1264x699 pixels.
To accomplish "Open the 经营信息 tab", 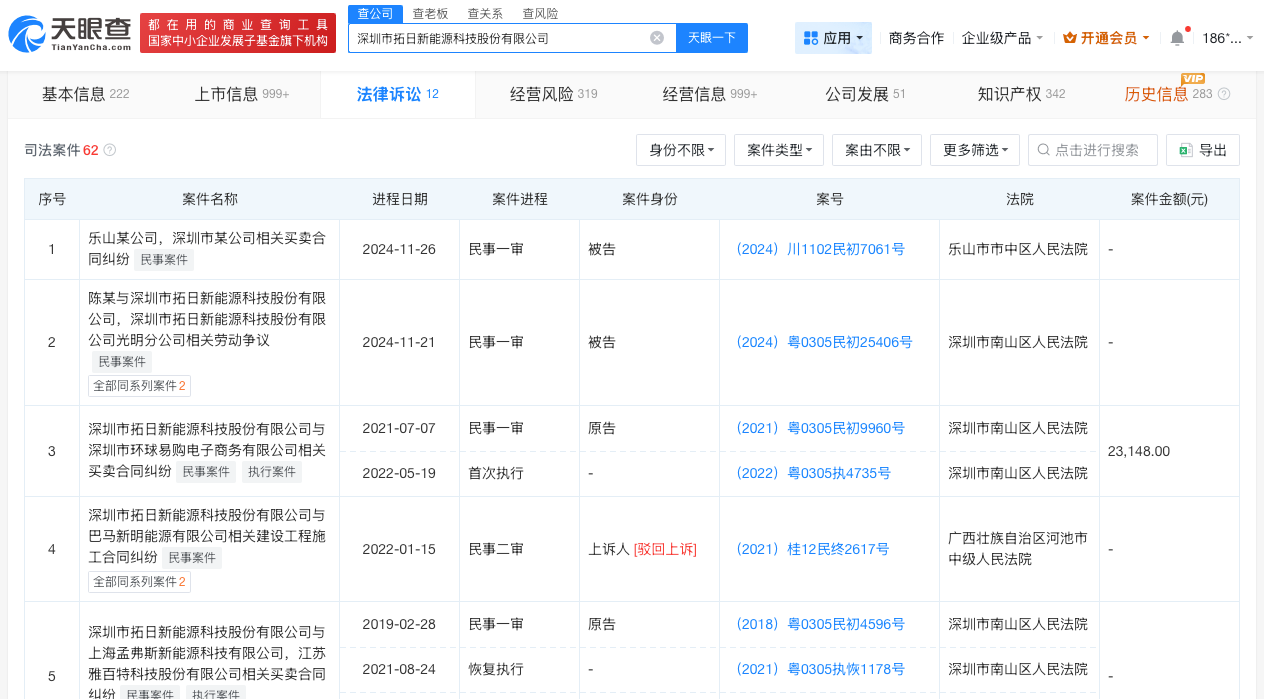I will (710, 94).
